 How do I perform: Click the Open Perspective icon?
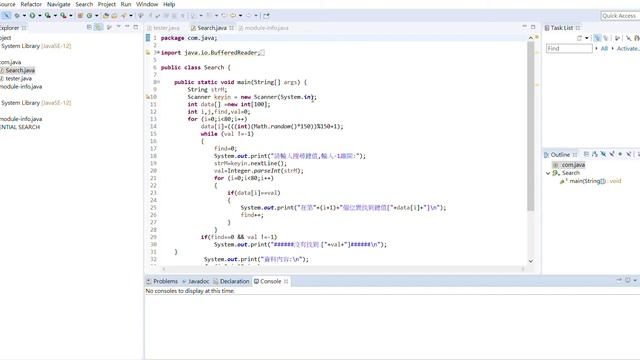(266, 16)
